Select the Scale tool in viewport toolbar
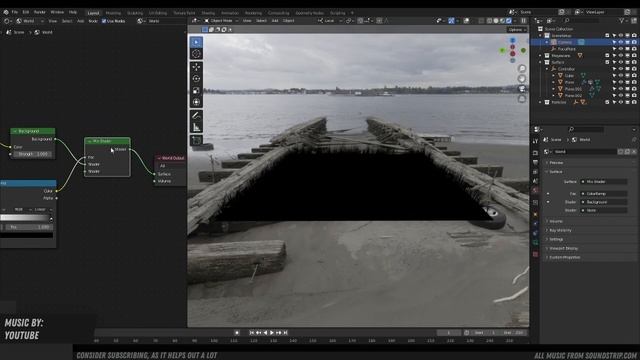640x360 pixels. (196, 90)
